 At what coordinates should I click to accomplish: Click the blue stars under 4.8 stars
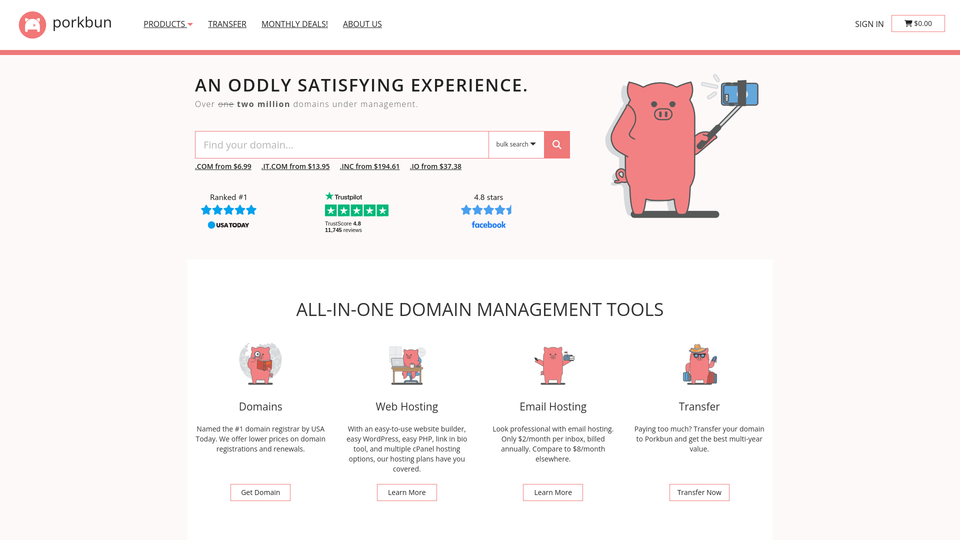(487, 210)
